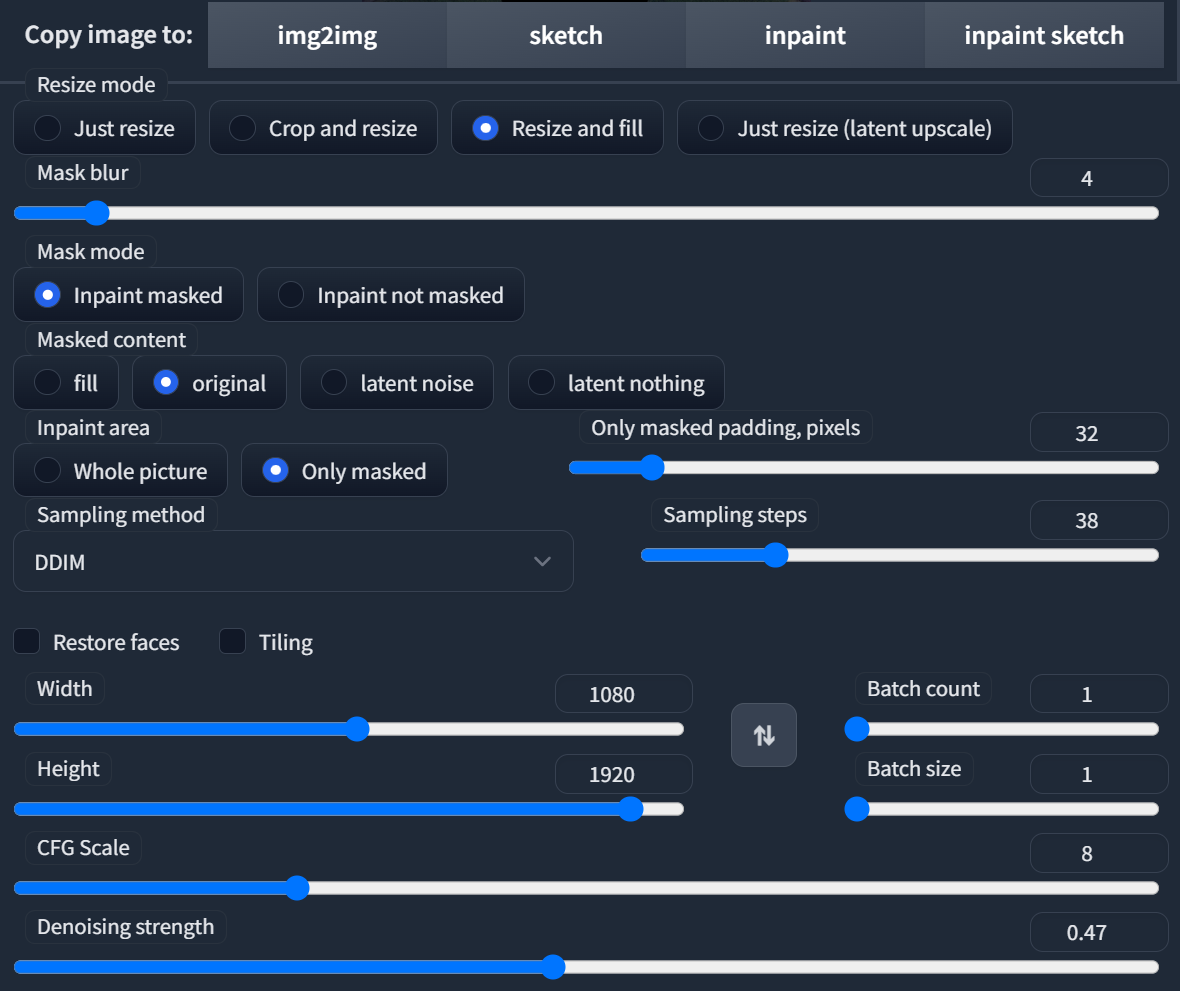This screenshot has height=991, width=1180.
Task: Select Just resize (latent upscale) option
Action: 844,128
